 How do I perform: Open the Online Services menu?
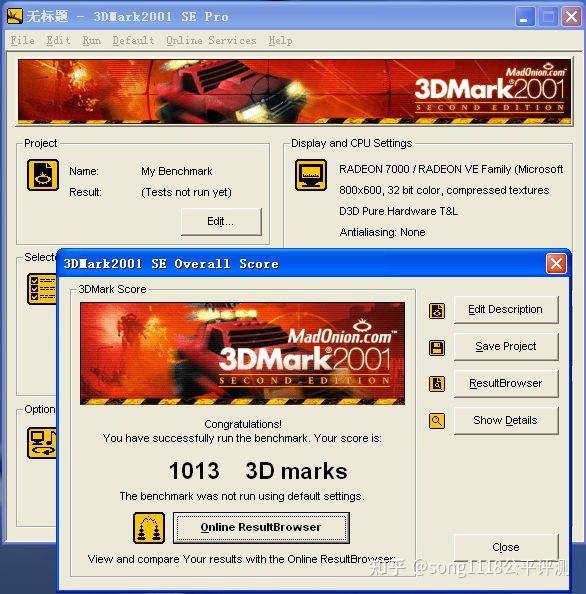(211, 40)
